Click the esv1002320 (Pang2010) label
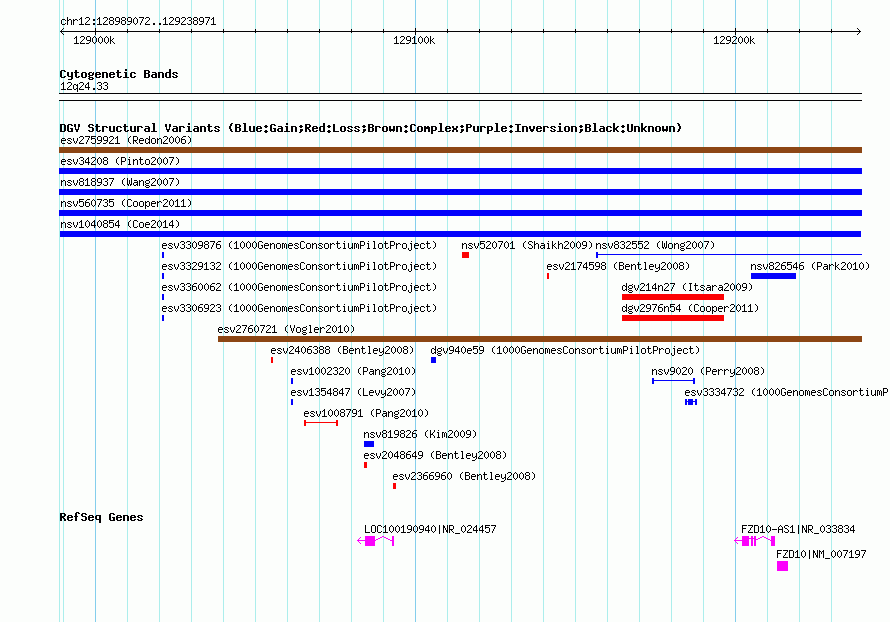Viewport: 890px width, 622px height. [x=353, y=371]
